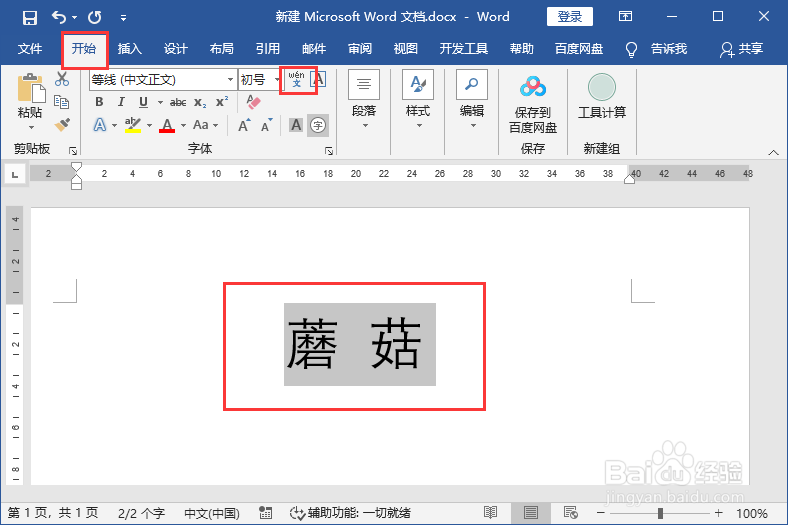This screenshot has height=525, width=788.
Task: Open the 邮件 tab
Action: [314, 49]
